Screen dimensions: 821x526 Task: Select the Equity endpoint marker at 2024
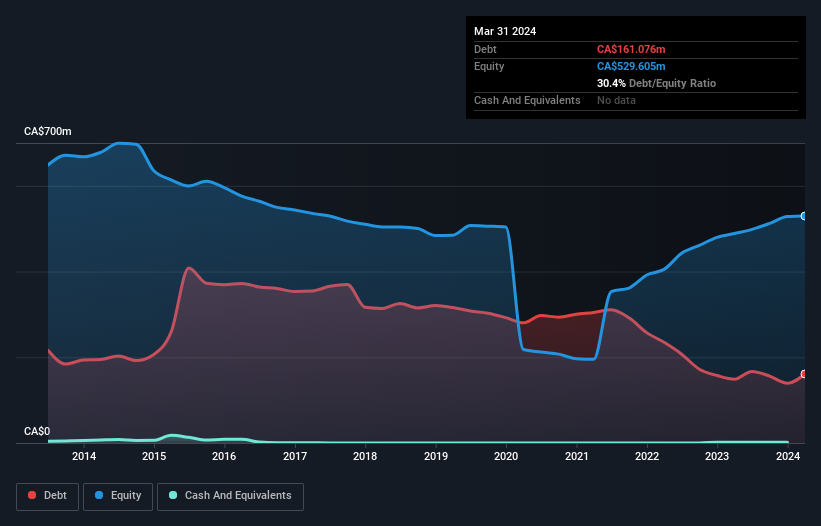coord(804,216)
